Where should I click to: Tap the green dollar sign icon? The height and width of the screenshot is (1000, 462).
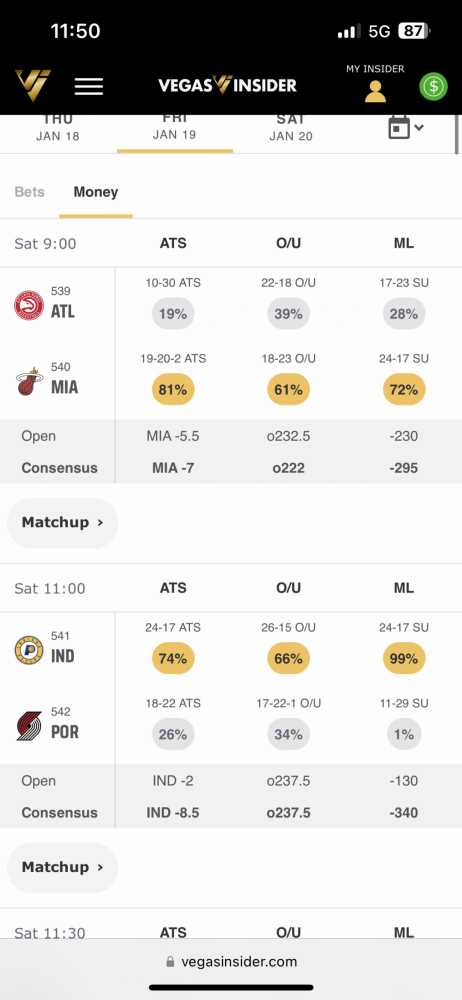[433, 86]
